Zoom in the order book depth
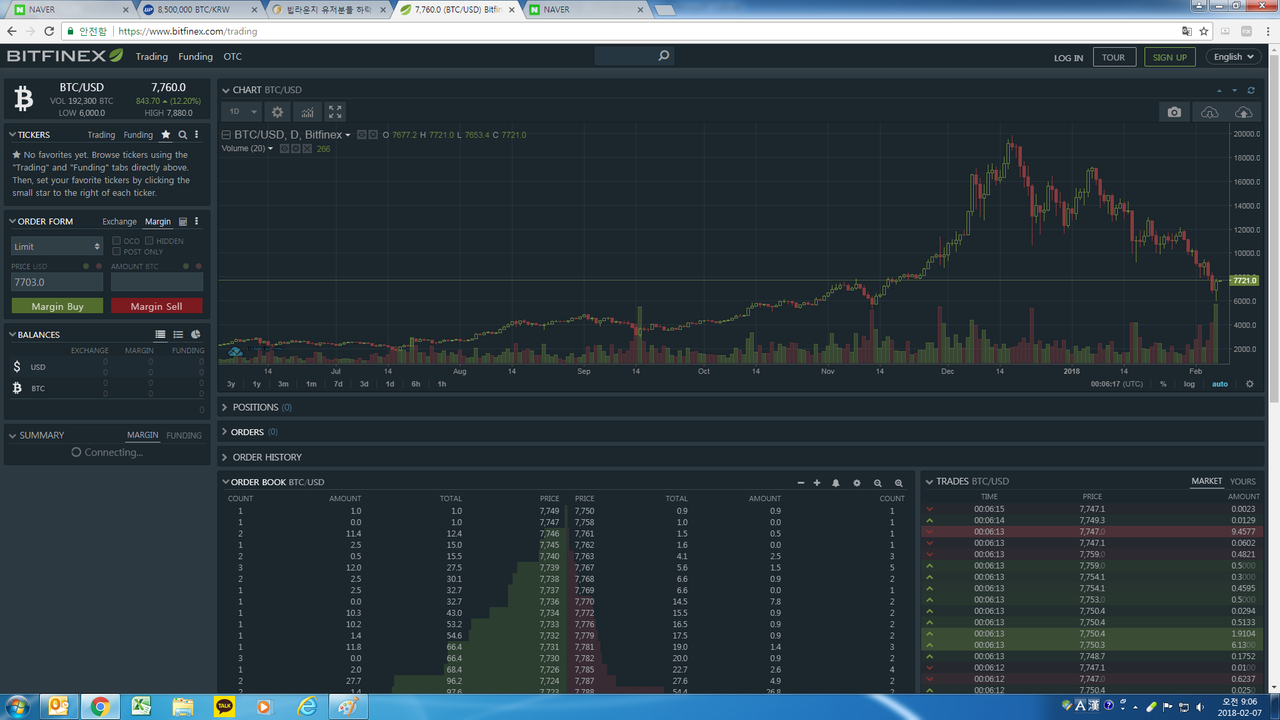Viewport: 1280px width, 720px height. click(x=899, y=482)
